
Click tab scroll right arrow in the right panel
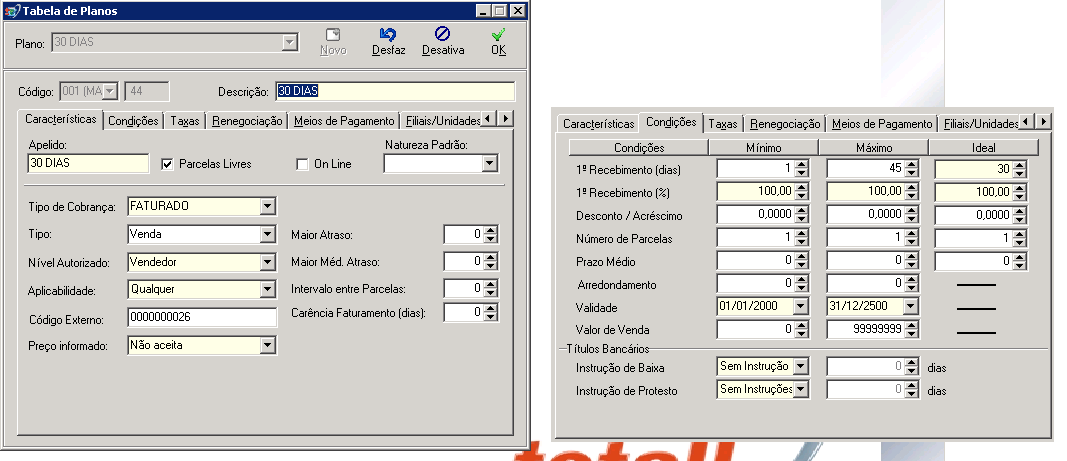click(1043, 122)
